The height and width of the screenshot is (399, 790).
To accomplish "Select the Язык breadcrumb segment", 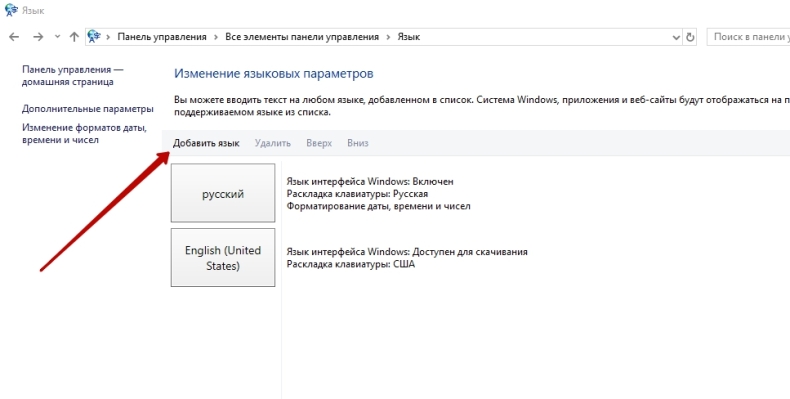I will coord(409,37).
